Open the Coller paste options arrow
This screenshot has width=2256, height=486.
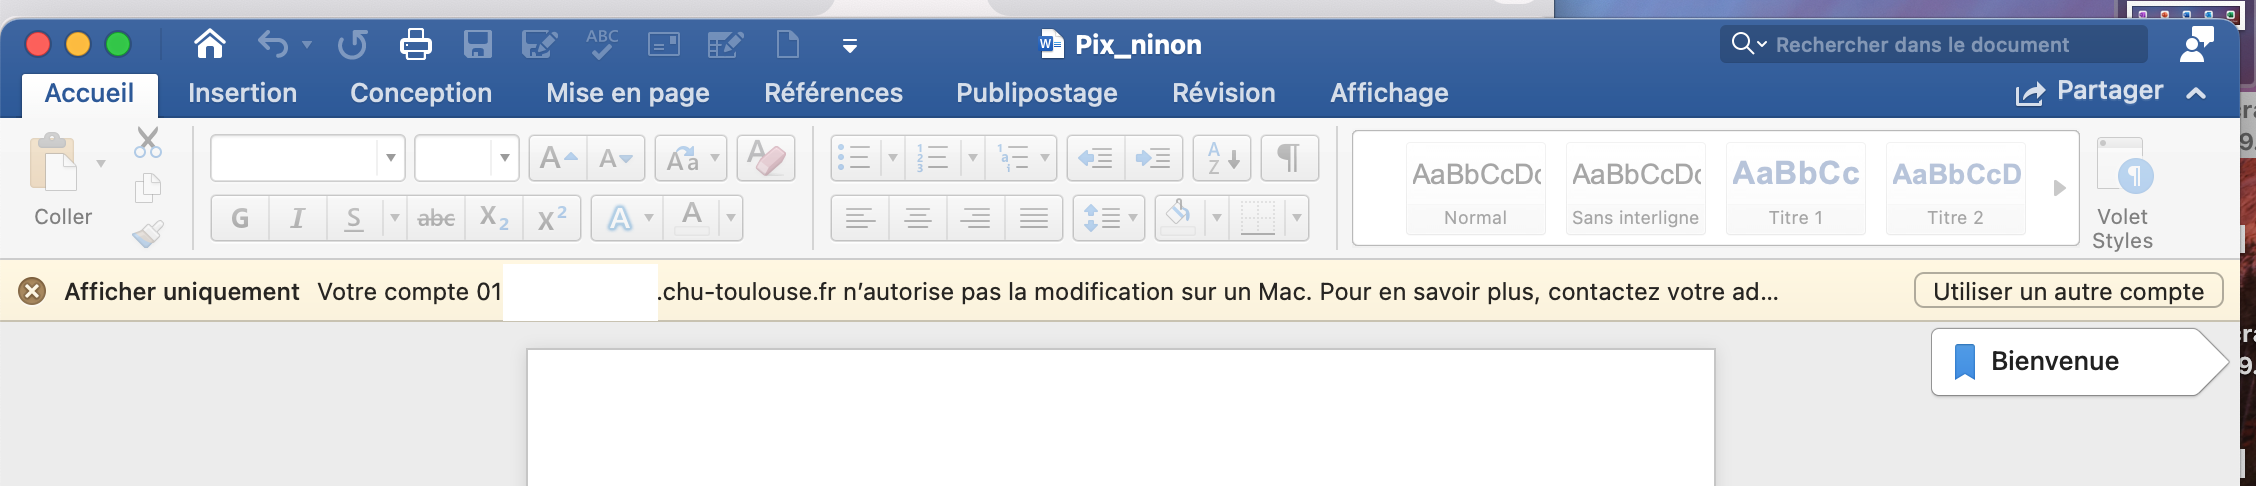click(101, 163)
